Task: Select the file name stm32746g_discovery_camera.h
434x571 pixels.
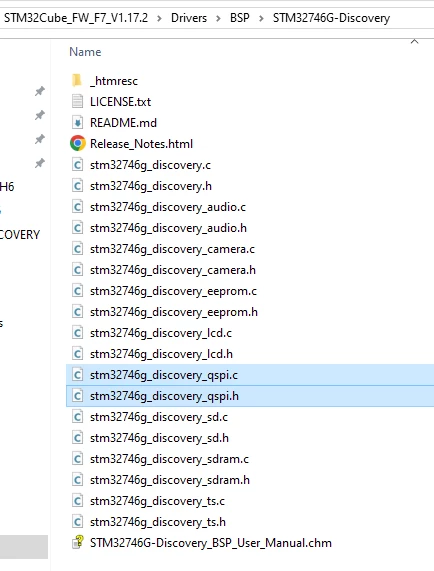Action: tap(173, 270)
